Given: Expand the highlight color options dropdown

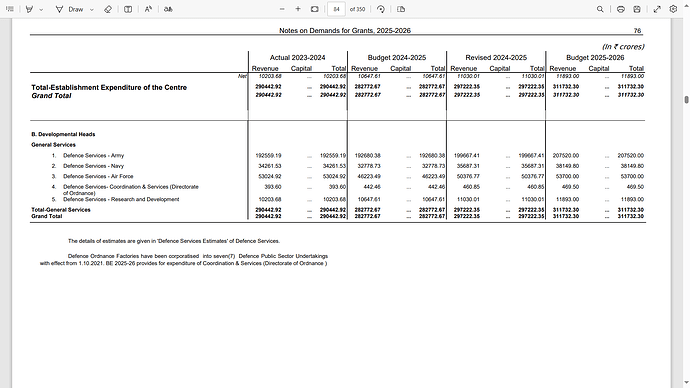Looking at the screenshot, I should (x=41, y=9).
